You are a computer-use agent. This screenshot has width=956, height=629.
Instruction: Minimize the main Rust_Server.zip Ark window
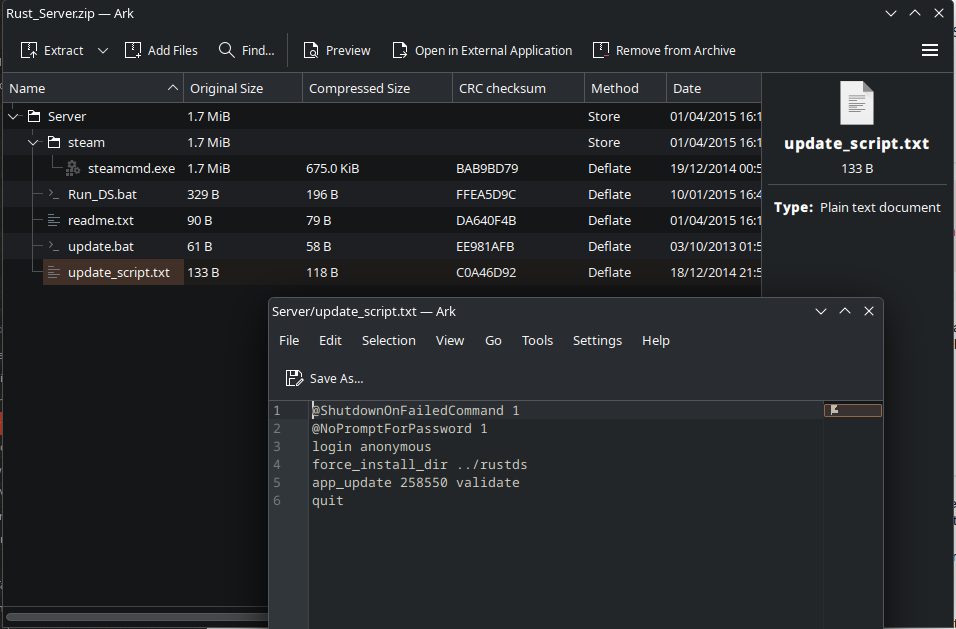(891, 13)
